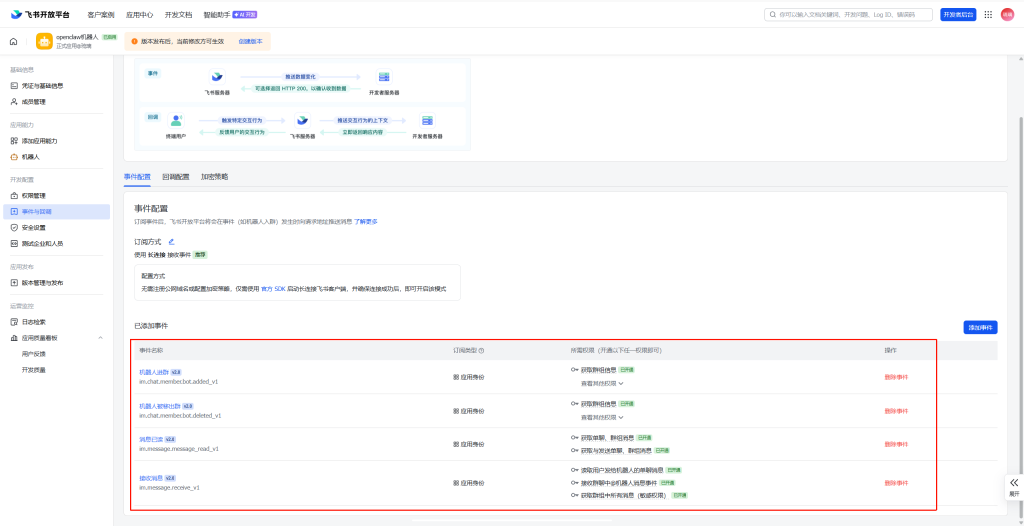
Task: Switch to the 加密策略 tab
Action: [214, 176]
